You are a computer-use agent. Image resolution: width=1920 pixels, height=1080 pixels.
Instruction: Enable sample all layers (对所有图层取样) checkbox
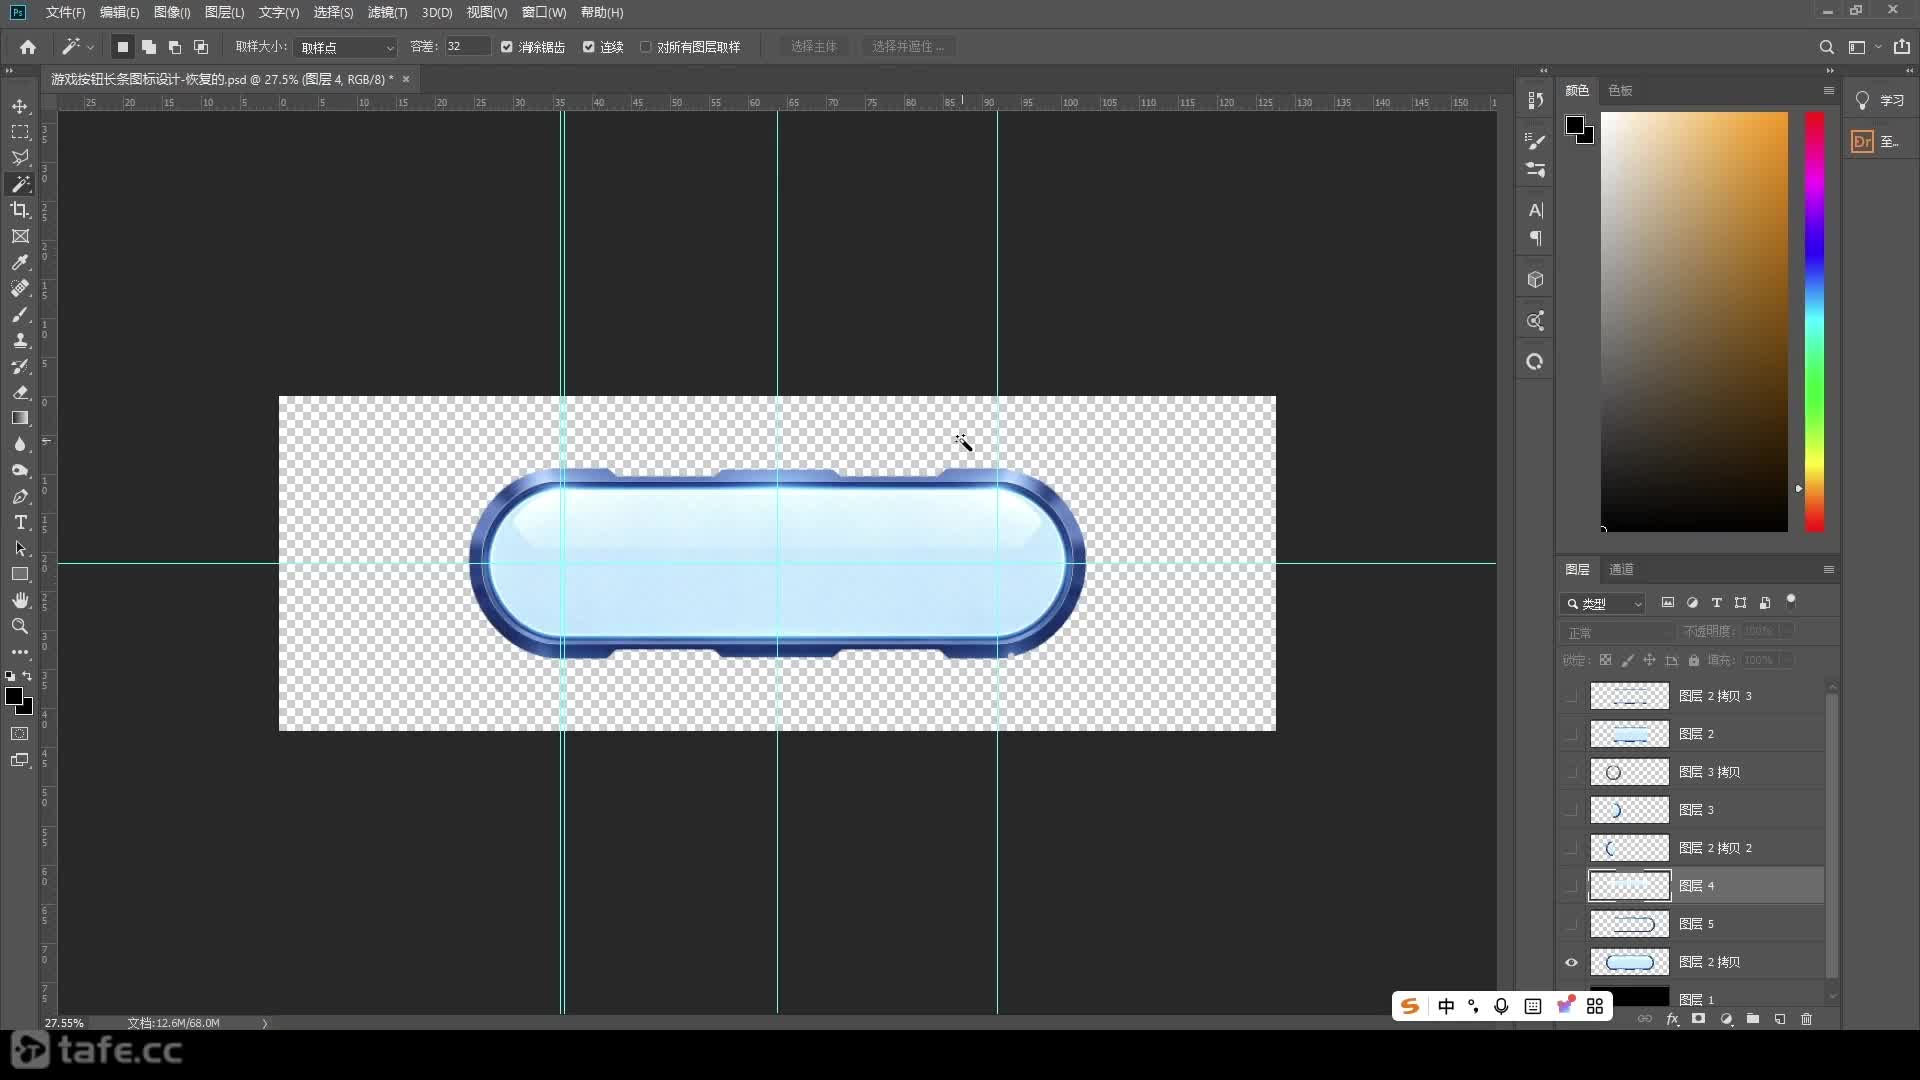tap(645, 47)
